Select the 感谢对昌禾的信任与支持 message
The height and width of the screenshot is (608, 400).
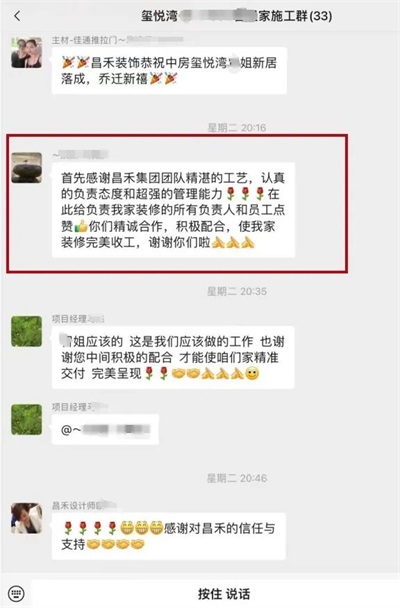169,536
